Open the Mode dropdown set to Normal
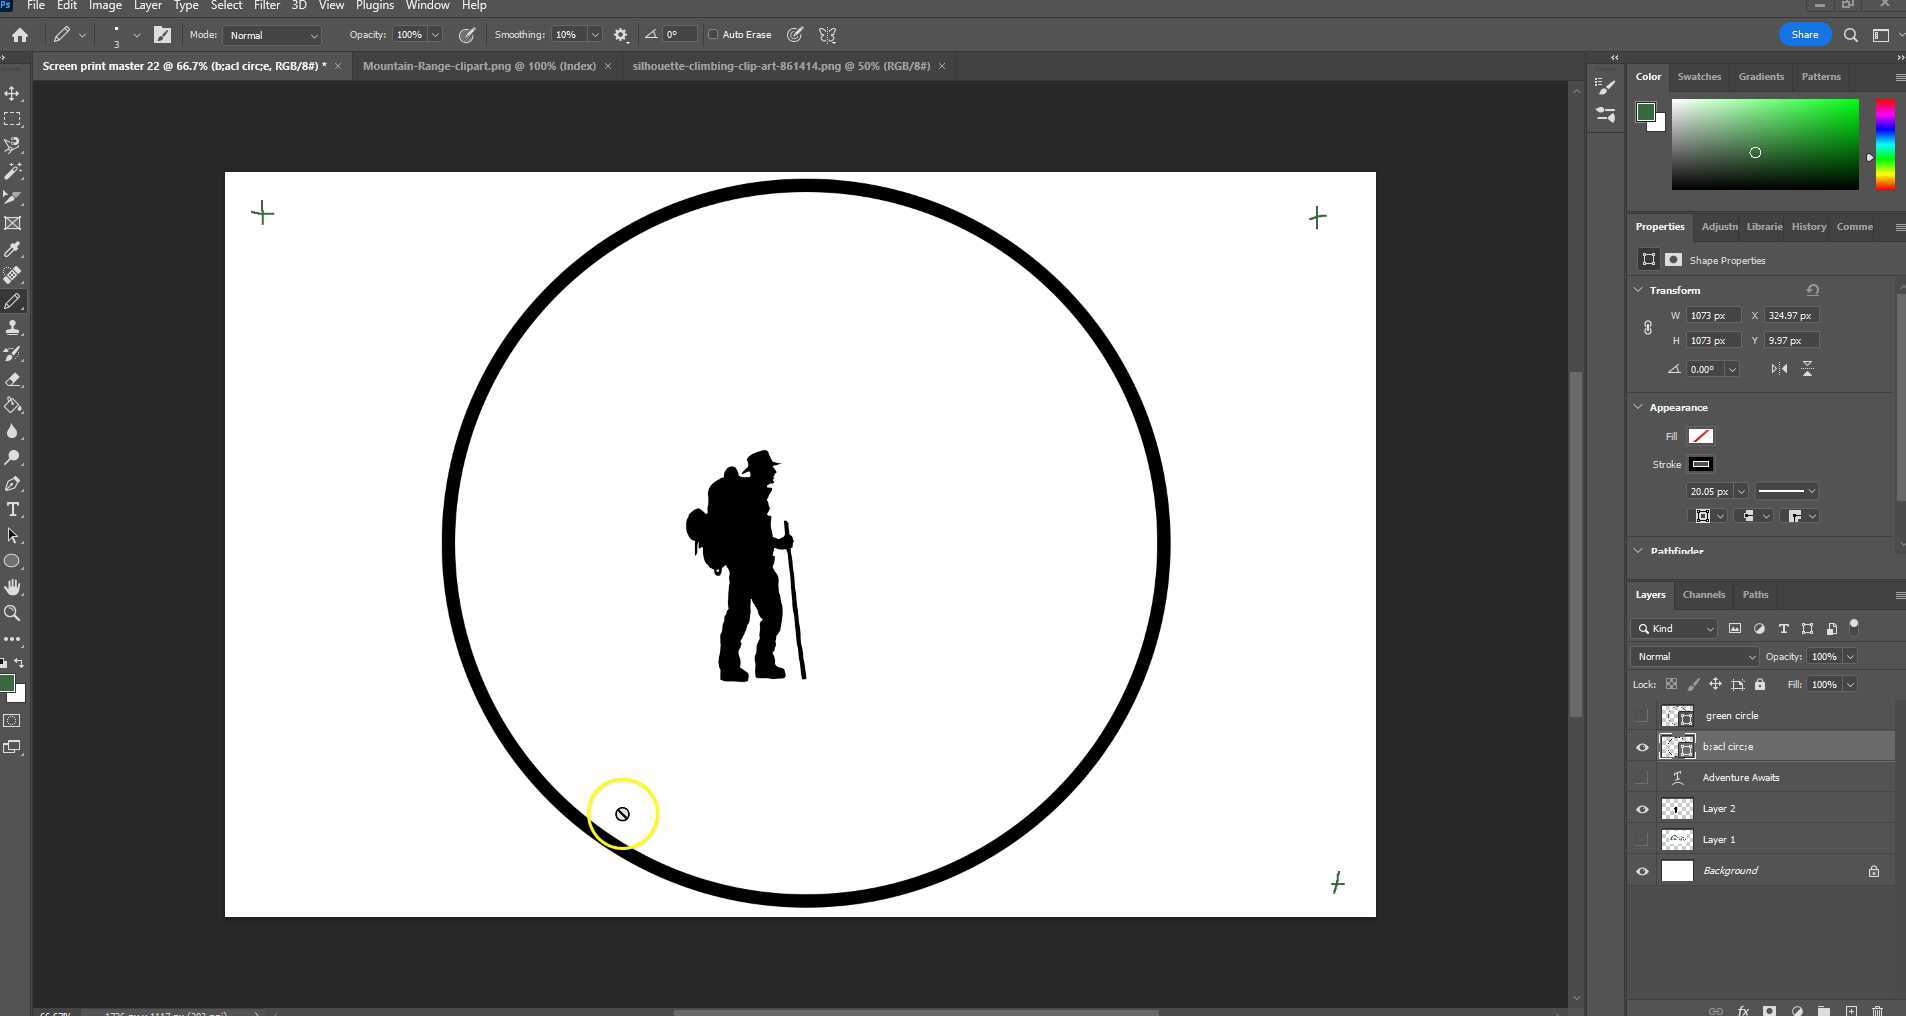This screenshot has width=1906, height=1016. 272,35
